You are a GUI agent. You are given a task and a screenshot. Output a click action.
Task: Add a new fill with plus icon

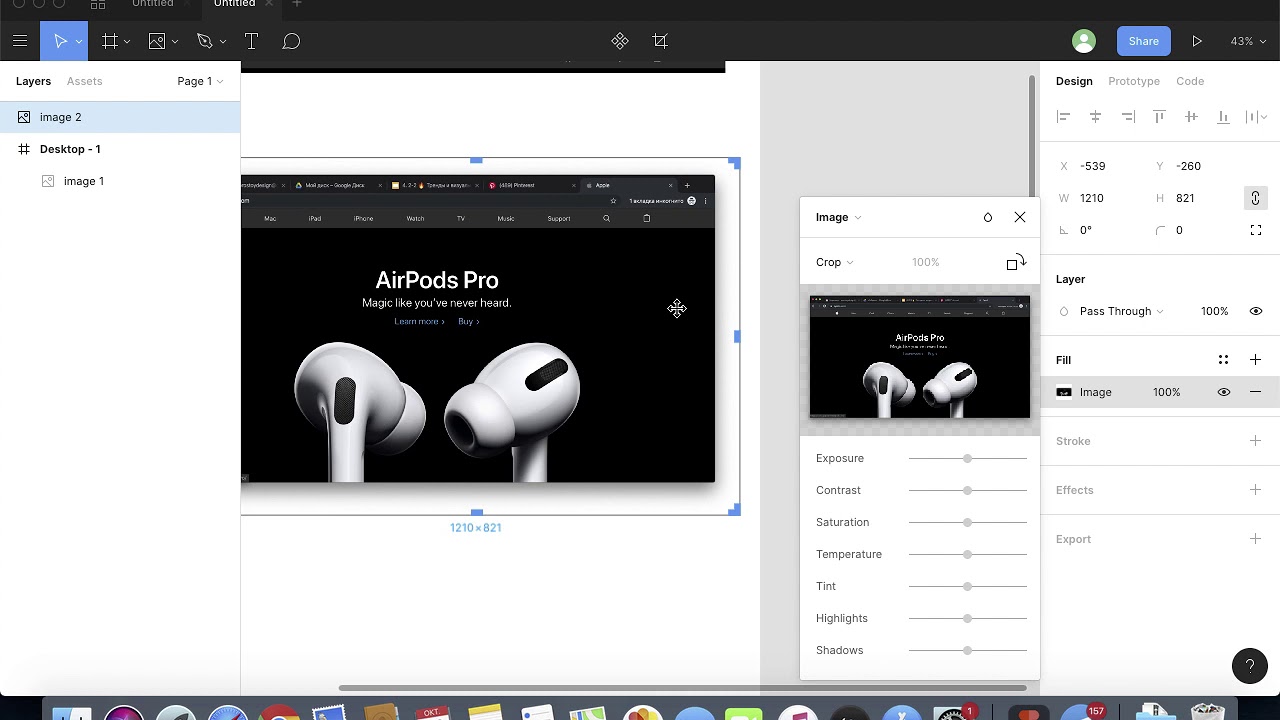(1255, 360)
